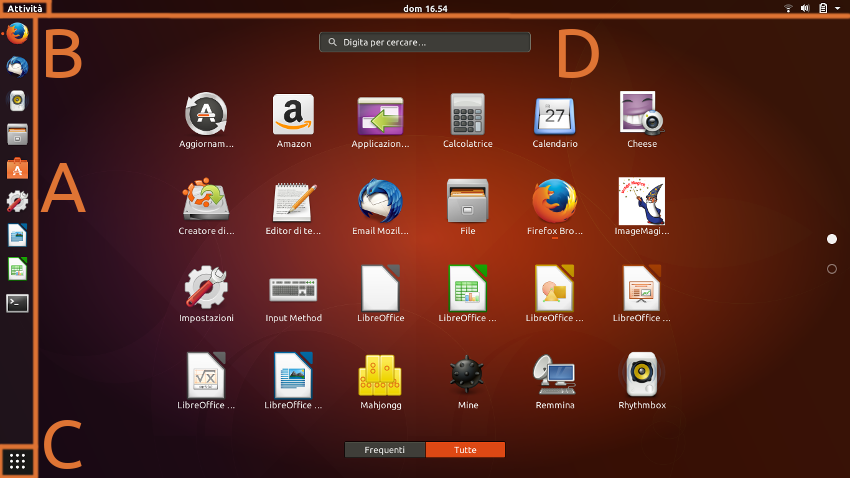Open Terminal from the dock
This screenshot has height=478, width=850.
point(18,303)
